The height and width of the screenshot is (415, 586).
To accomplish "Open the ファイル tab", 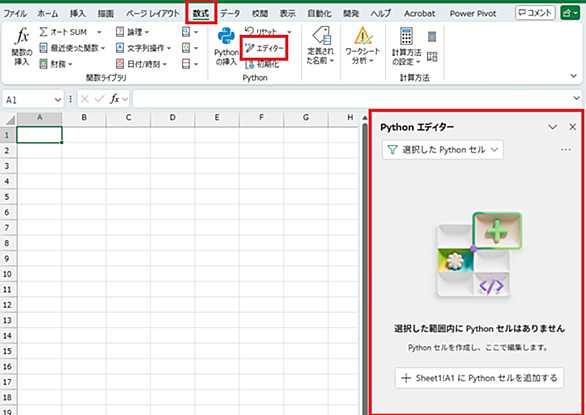I will pyautogui.click(x=15, y=14).
